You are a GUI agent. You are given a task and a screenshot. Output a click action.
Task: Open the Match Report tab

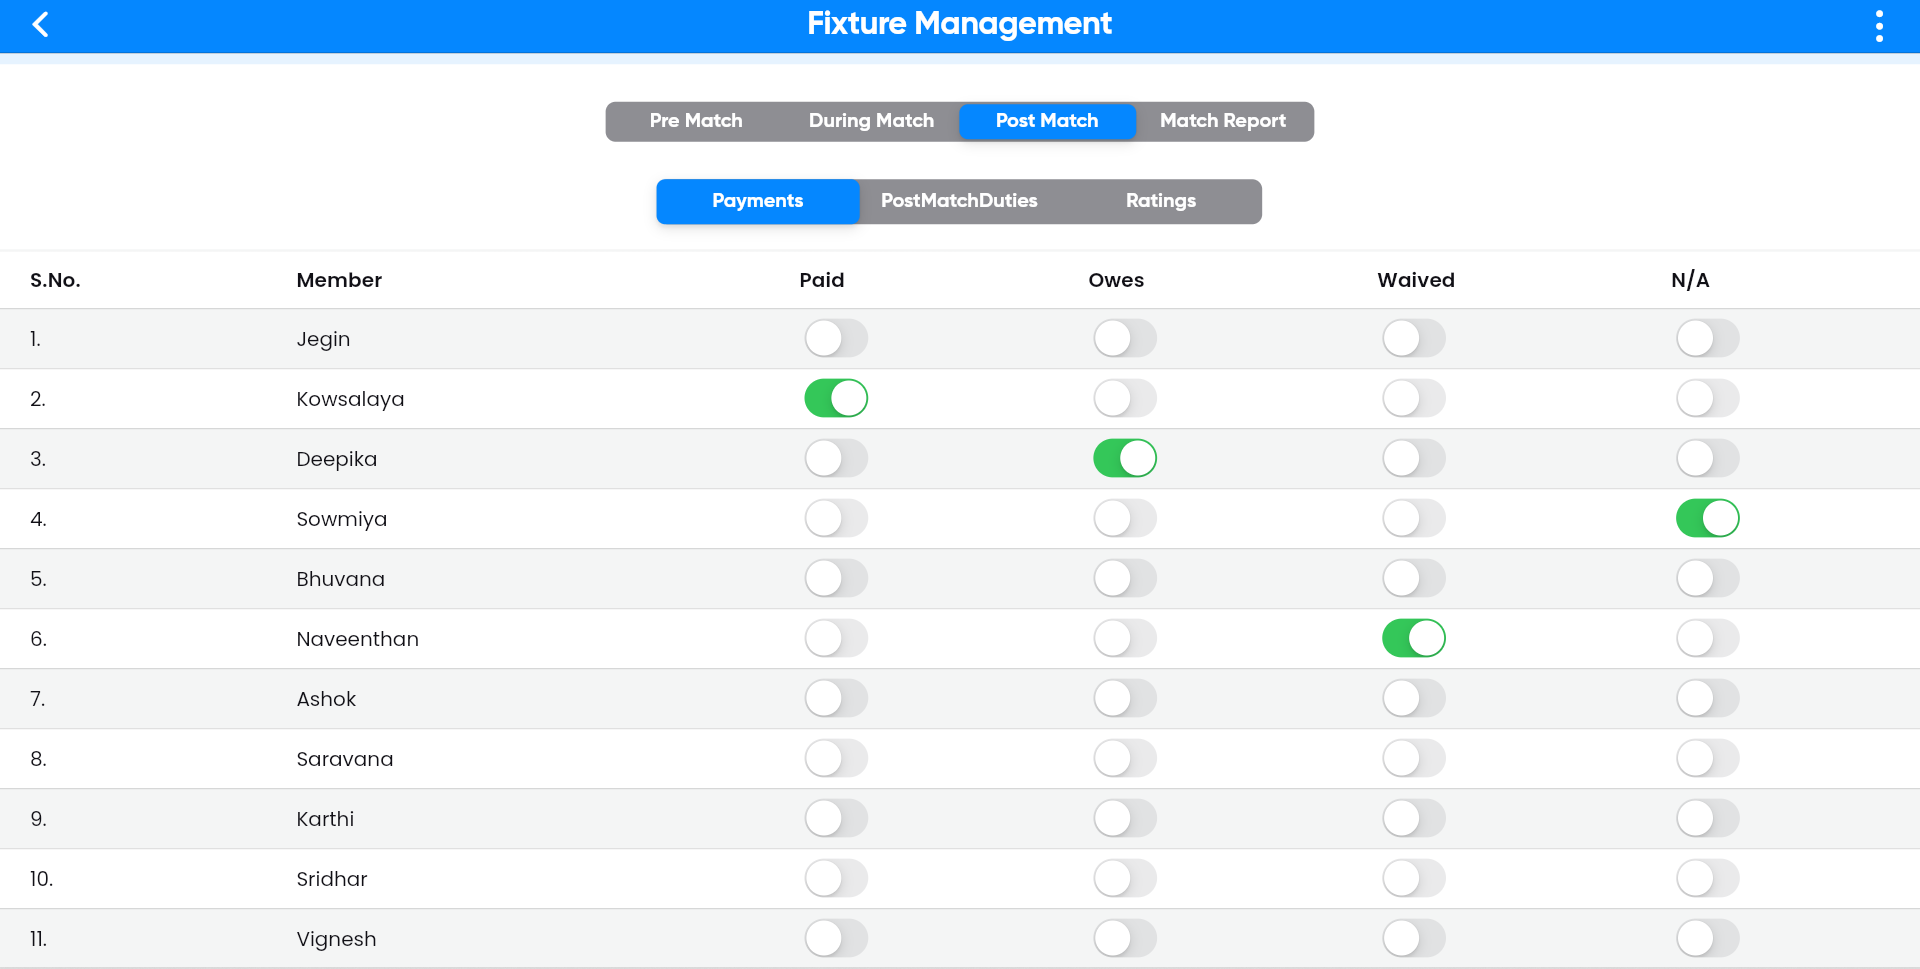pyautogui.click(x=1222, y=121)
